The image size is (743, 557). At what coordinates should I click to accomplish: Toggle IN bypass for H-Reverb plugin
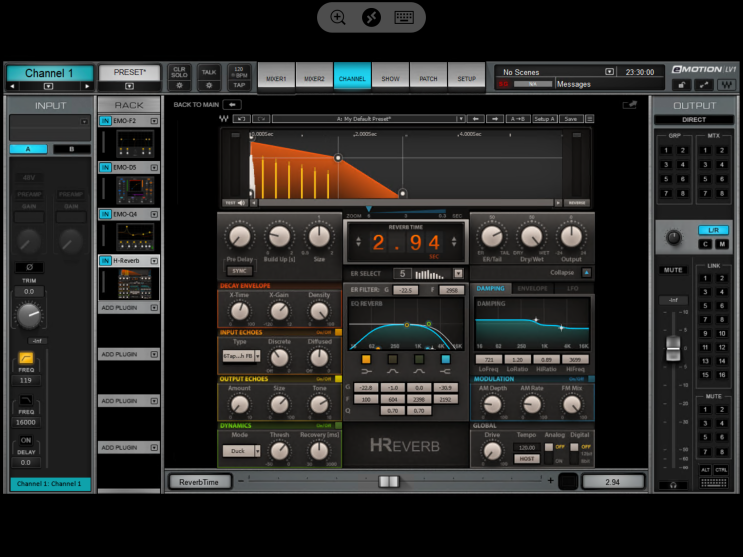coord(105,261)
